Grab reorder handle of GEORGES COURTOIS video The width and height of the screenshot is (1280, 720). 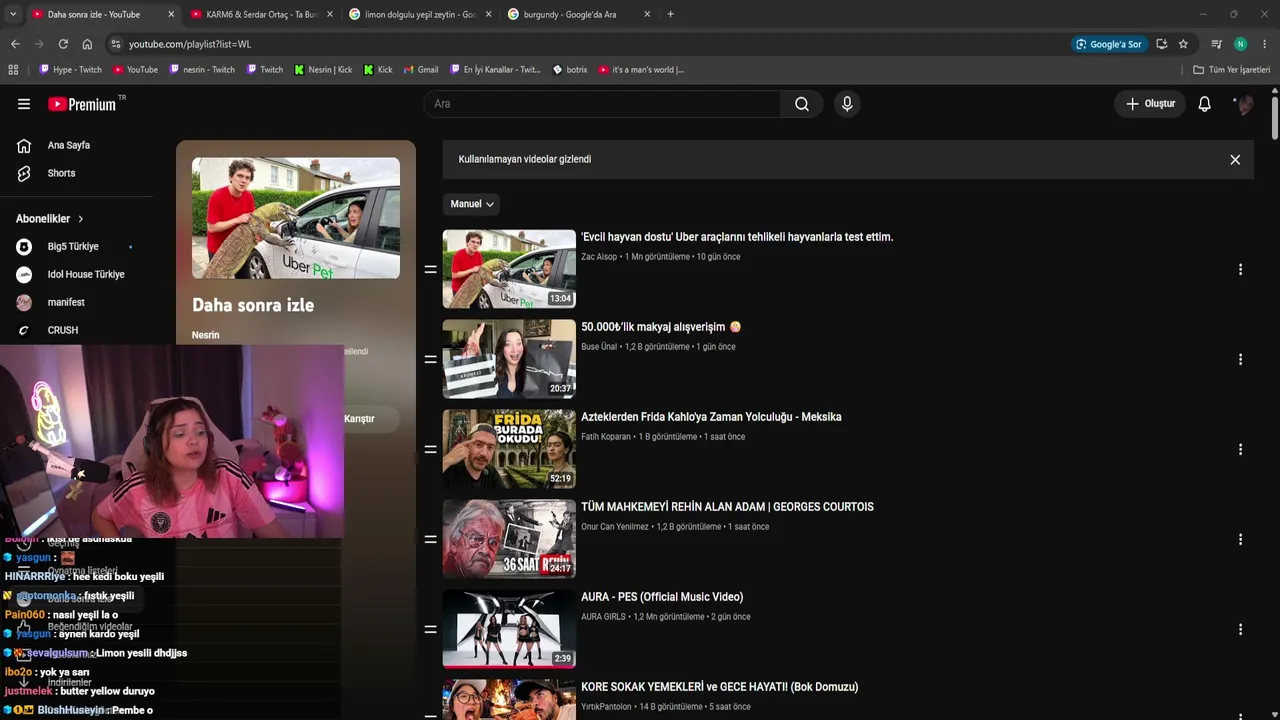(430, 539)
